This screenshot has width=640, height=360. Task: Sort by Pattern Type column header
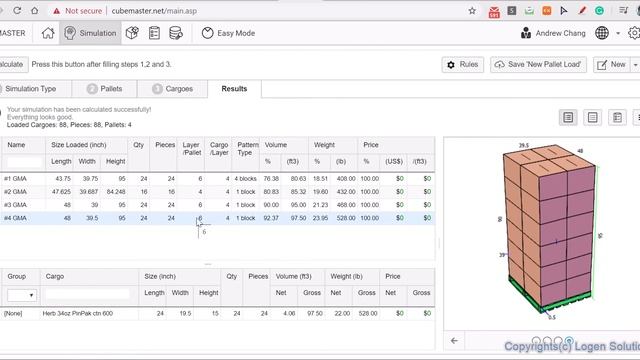[x=246, y=149]
